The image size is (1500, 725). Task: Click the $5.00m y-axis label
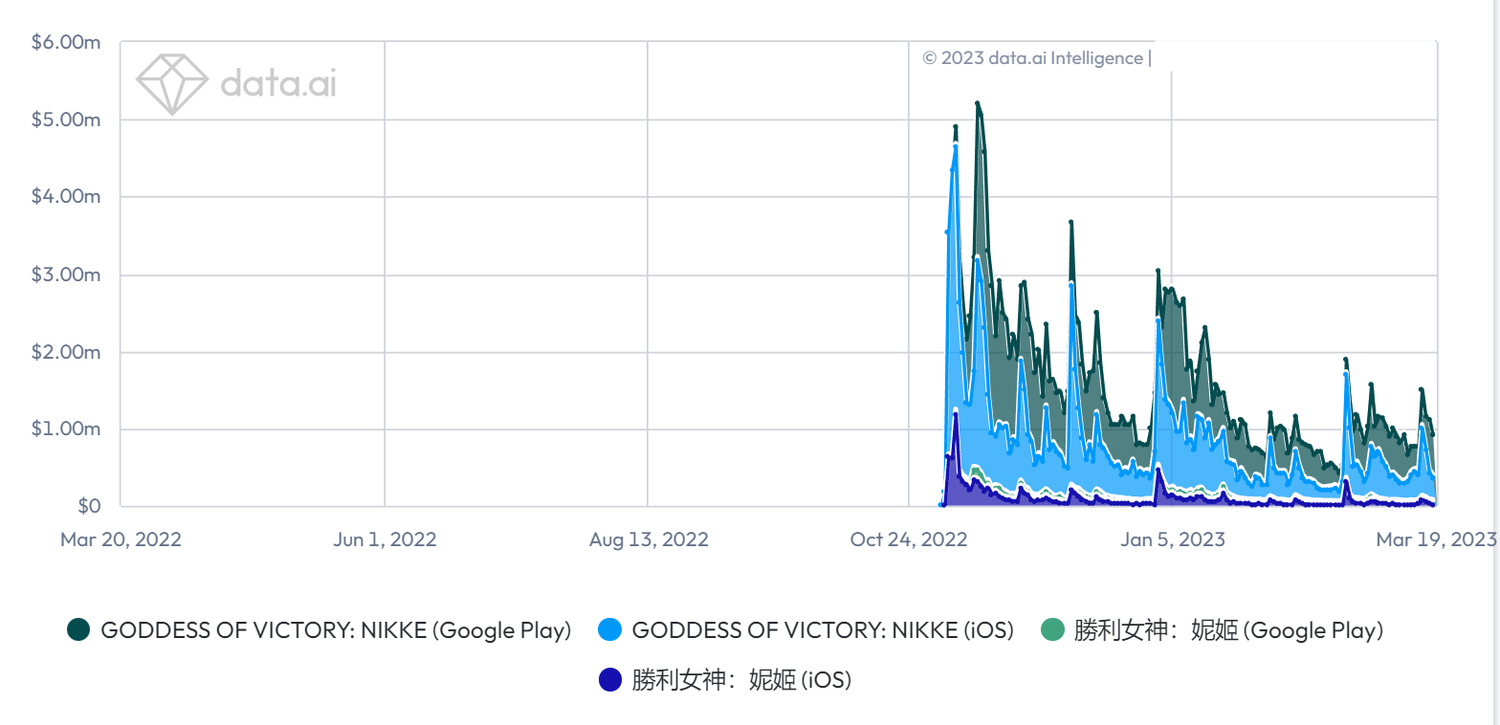coord(65,119)
